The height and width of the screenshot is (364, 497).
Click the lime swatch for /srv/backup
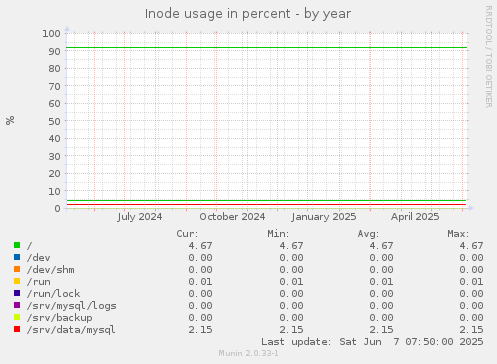click(x=17, y=317)
